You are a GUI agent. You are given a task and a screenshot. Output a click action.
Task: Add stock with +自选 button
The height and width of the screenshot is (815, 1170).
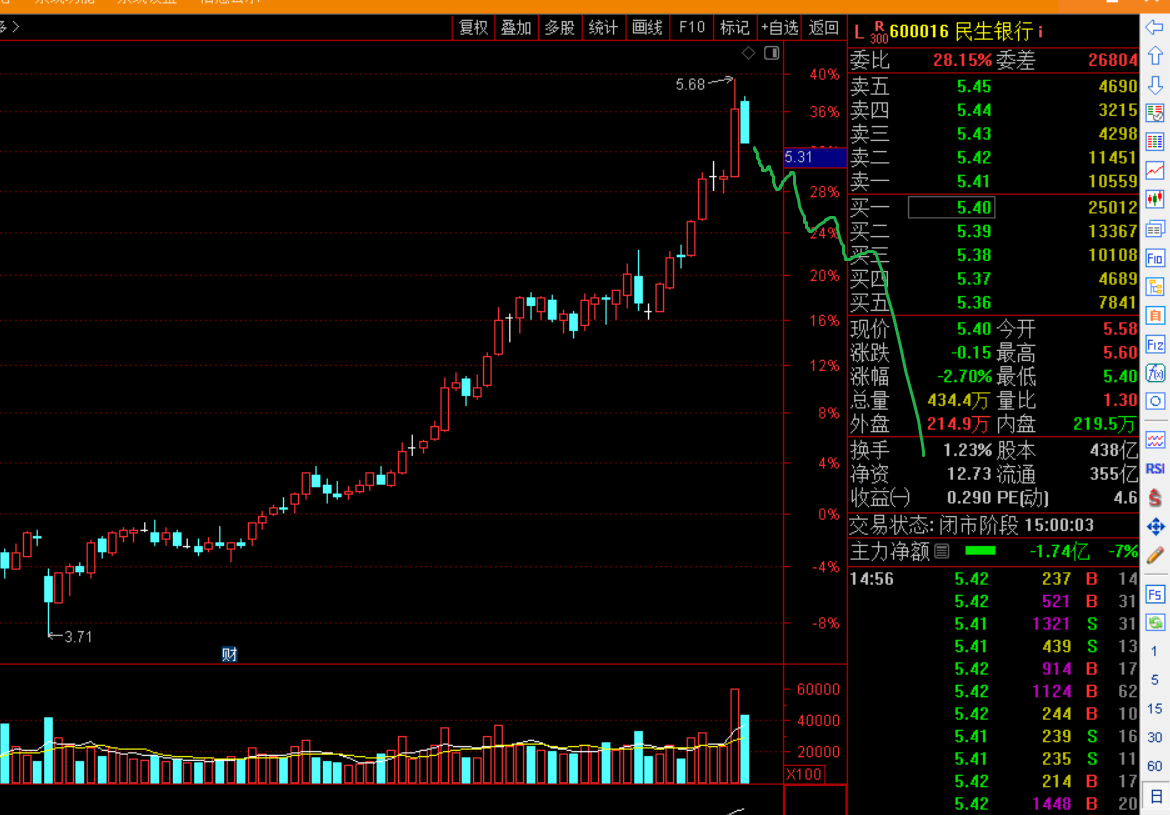779,28
